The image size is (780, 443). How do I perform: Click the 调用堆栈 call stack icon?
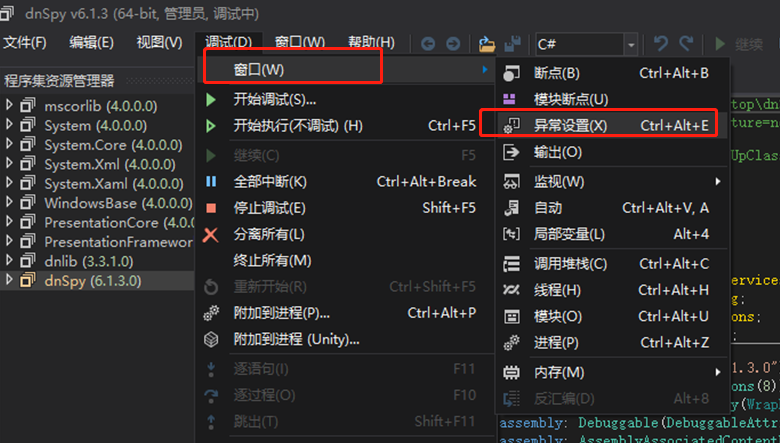pos(511,264)
